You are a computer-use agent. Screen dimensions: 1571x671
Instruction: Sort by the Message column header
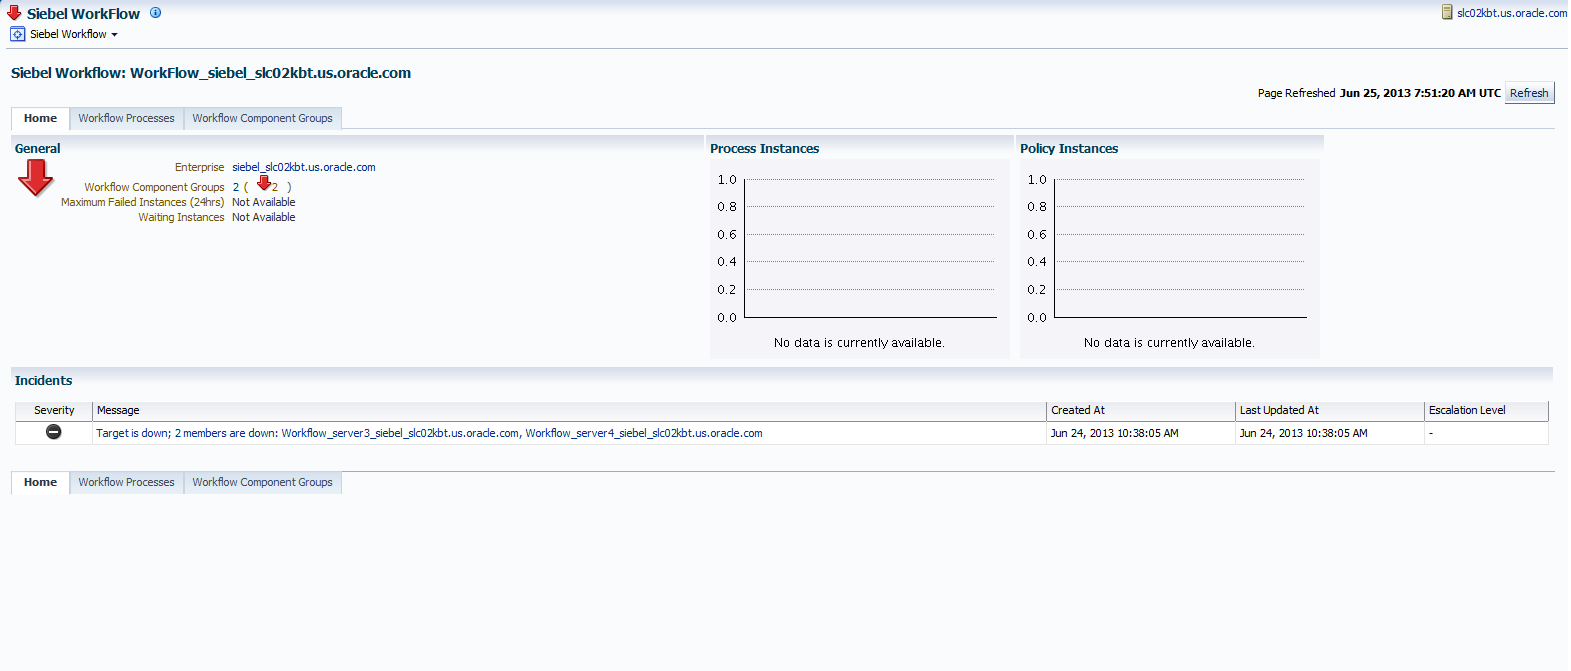coord(569,410)
